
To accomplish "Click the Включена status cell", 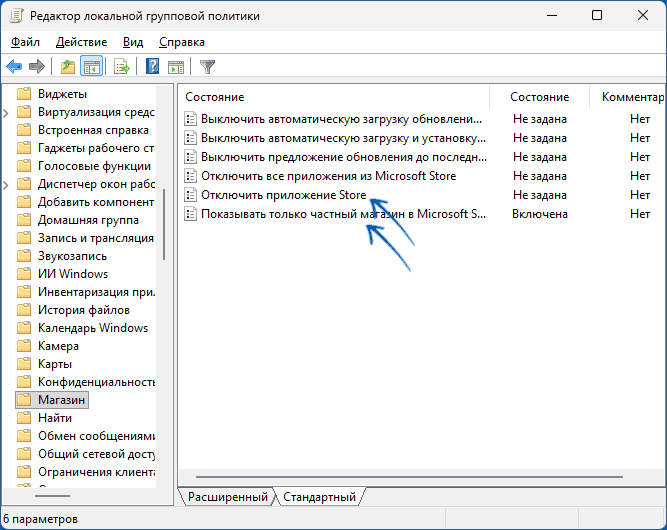I will tap(539, 214).
